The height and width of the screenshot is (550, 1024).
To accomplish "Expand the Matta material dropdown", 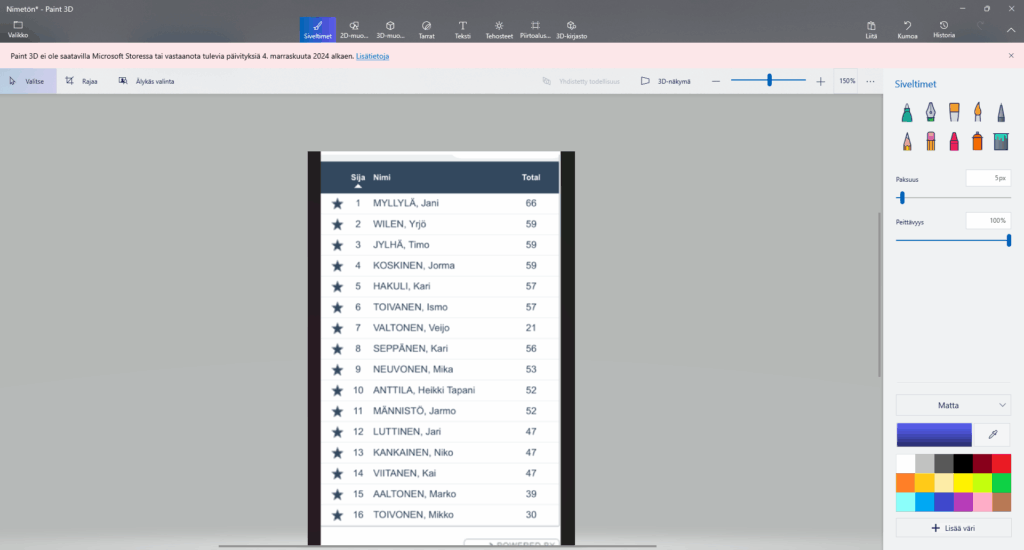I will (x=953, y=405).
